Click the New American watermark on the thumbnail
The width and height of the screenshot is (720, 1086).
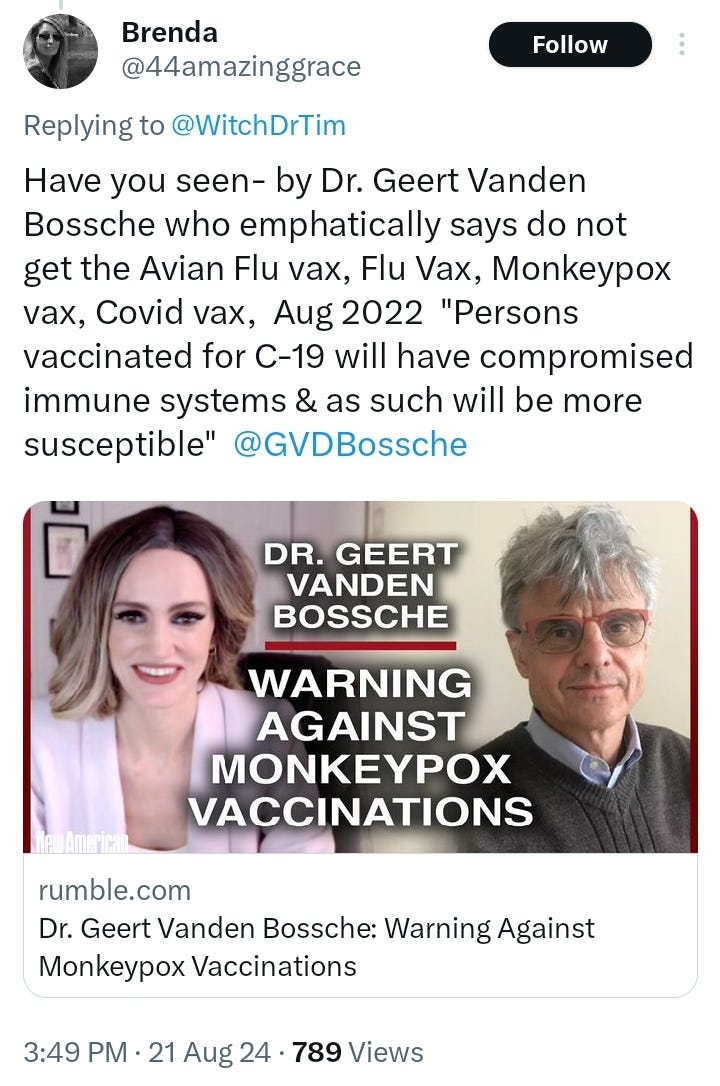(81, 843)
